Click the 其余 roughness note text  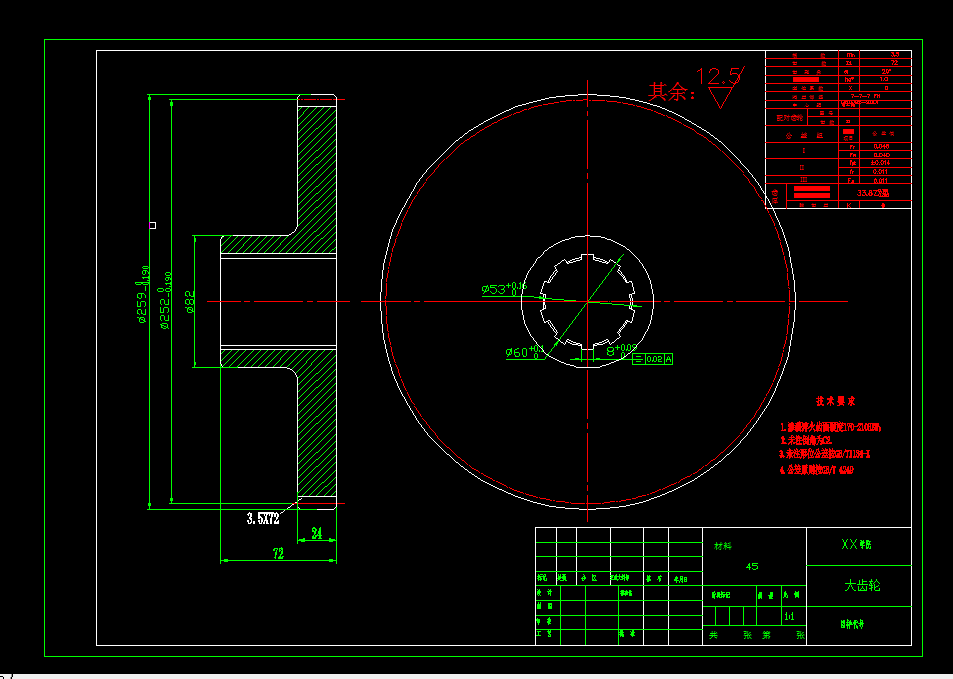coord(671,91)
